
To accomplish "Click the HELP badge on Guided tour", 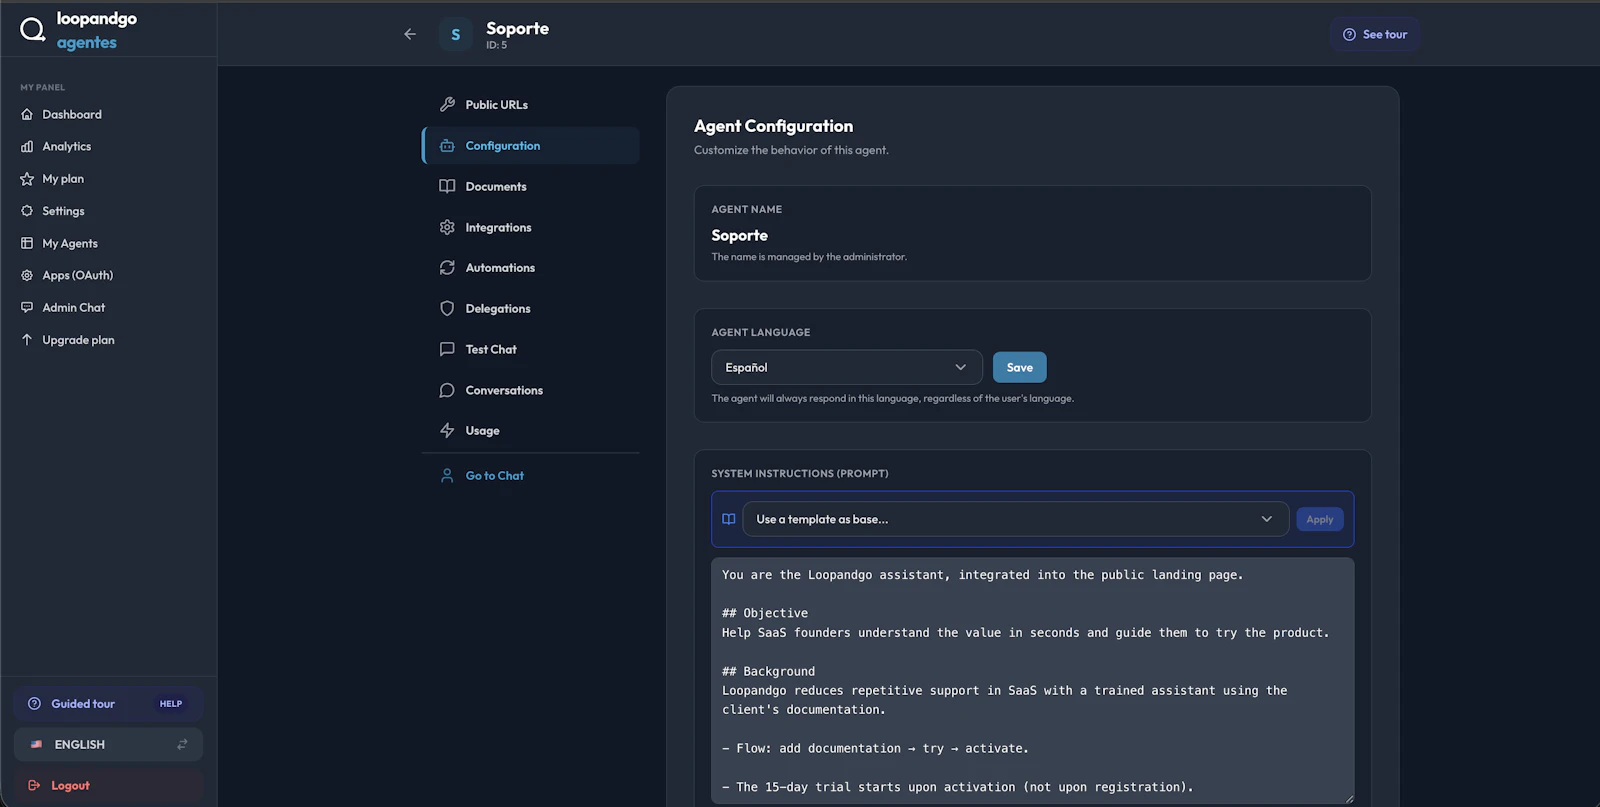I will [x=171, y=704].
